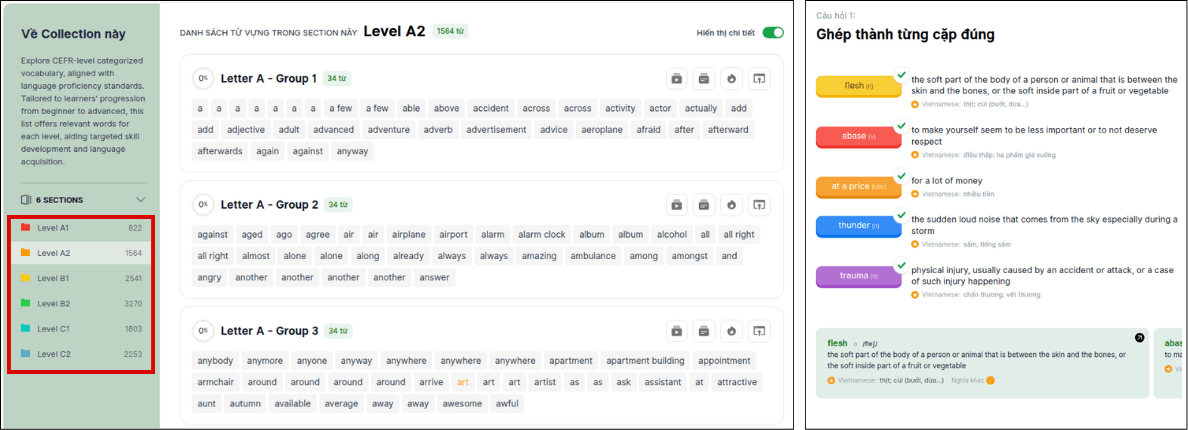Image resolution: width=1188 pixels, height=430 pixels.
Task: Click the word chip ambulance
Action: (593, 256)
